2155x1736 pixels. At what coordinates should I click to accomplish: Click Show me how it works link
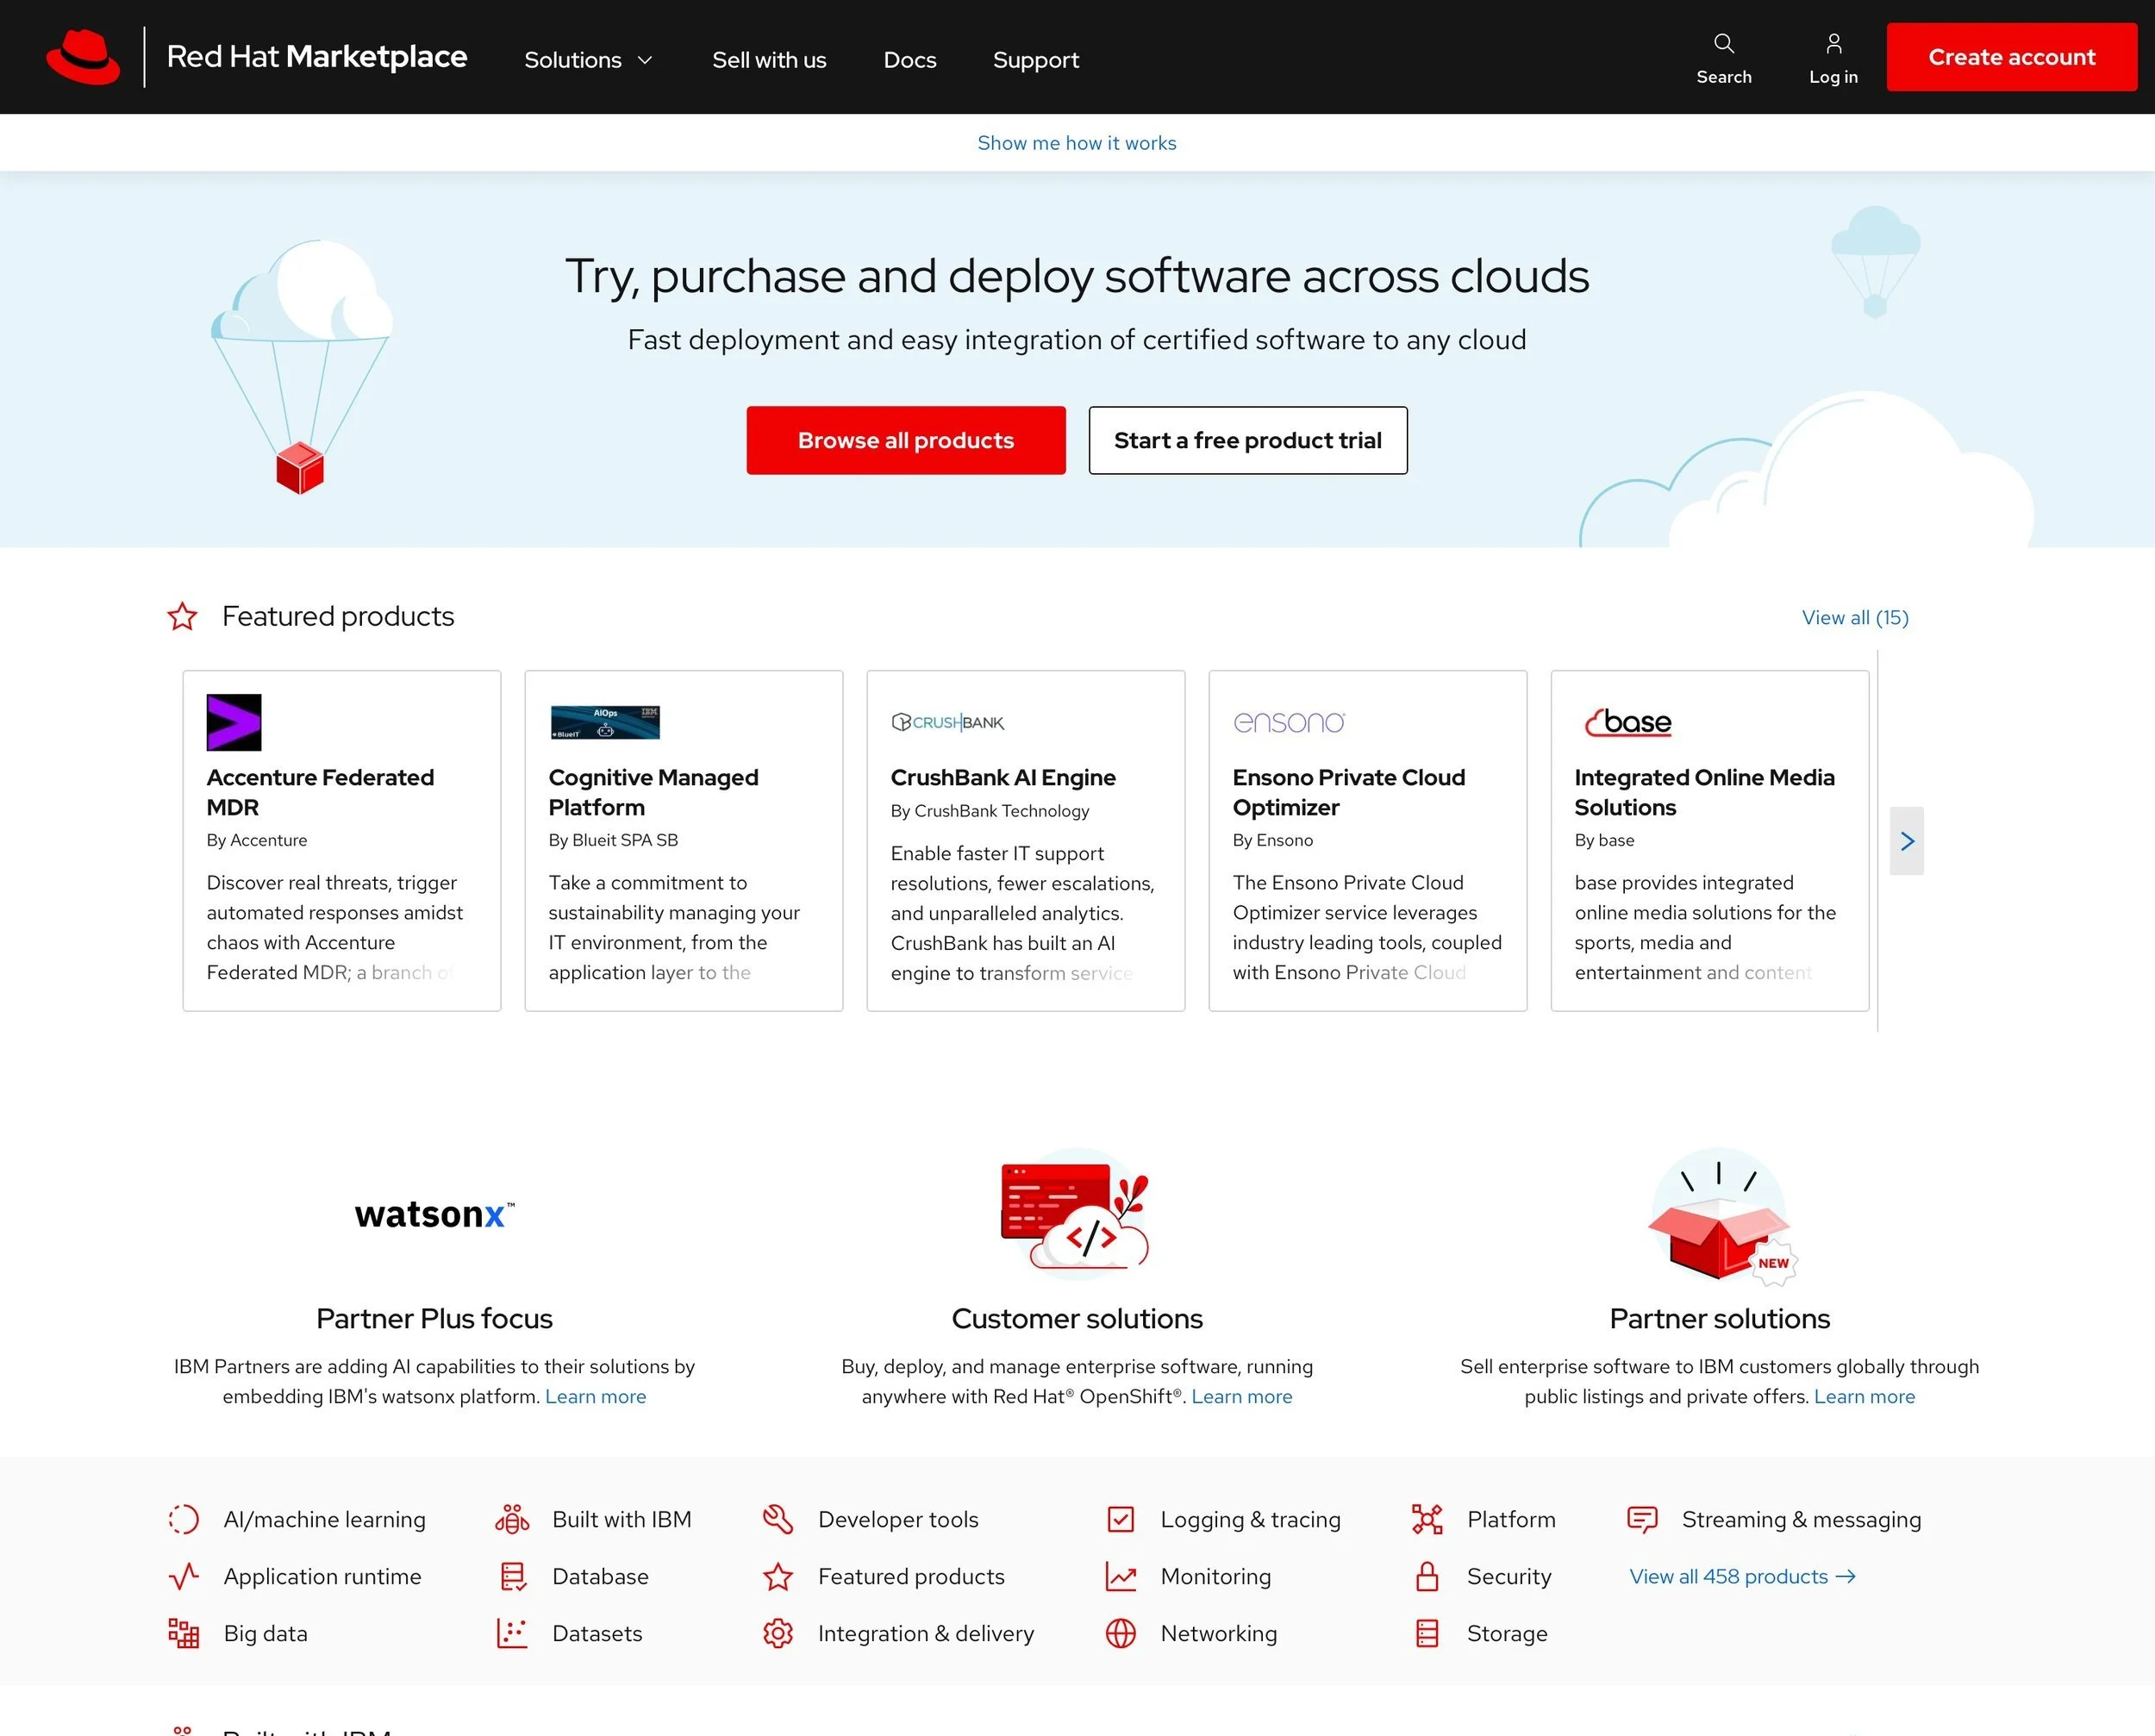pyautogui.click(x=1076, y=143)
